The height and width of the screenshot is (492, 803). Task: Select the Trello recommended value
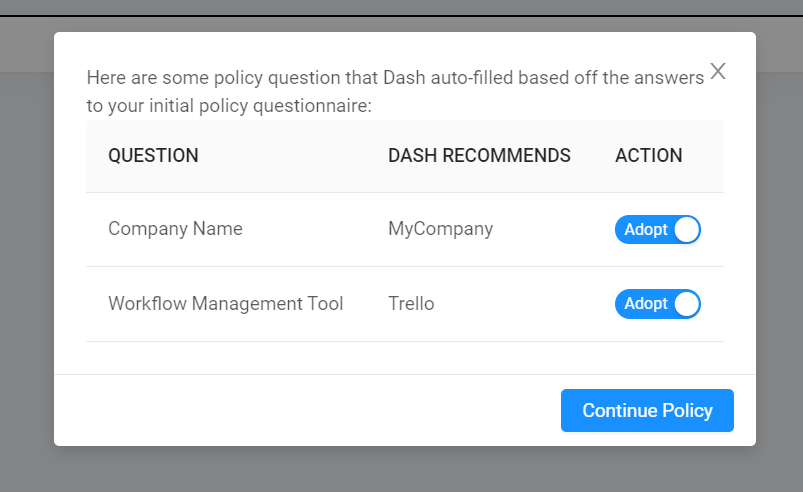pos(411,303)
